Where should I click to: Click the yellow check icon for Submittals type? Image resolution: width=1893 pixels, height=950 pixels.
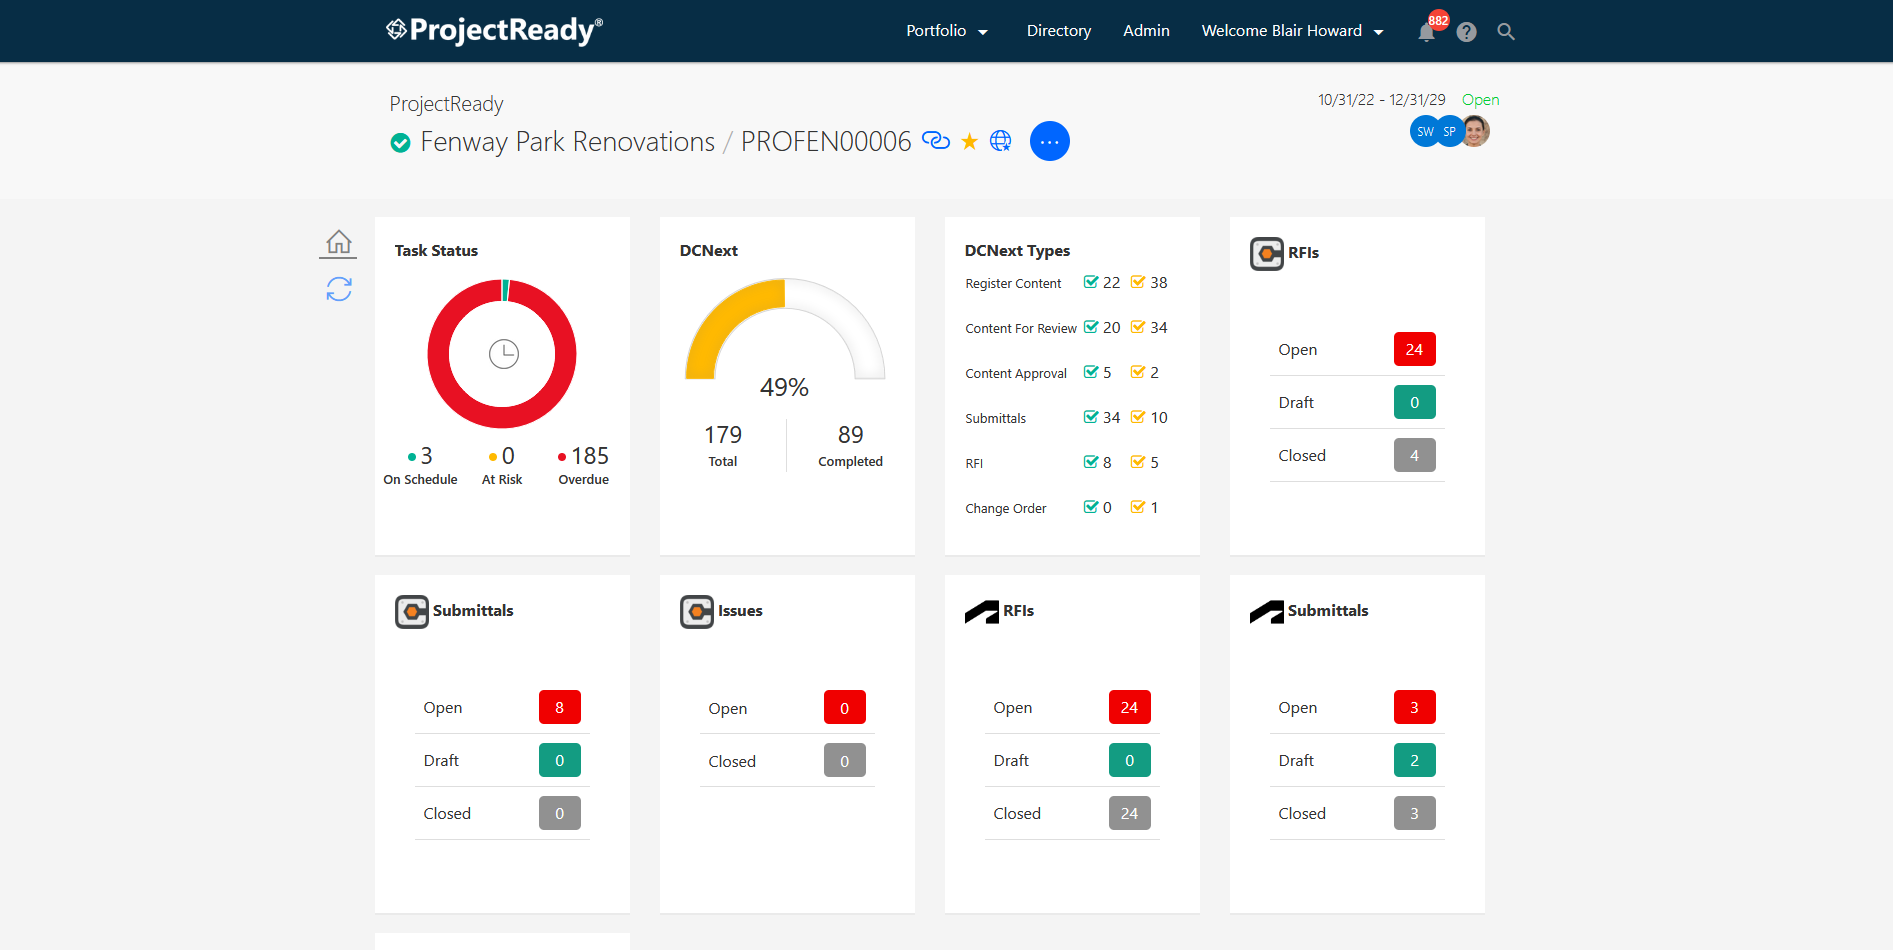tap(1138, 417)
